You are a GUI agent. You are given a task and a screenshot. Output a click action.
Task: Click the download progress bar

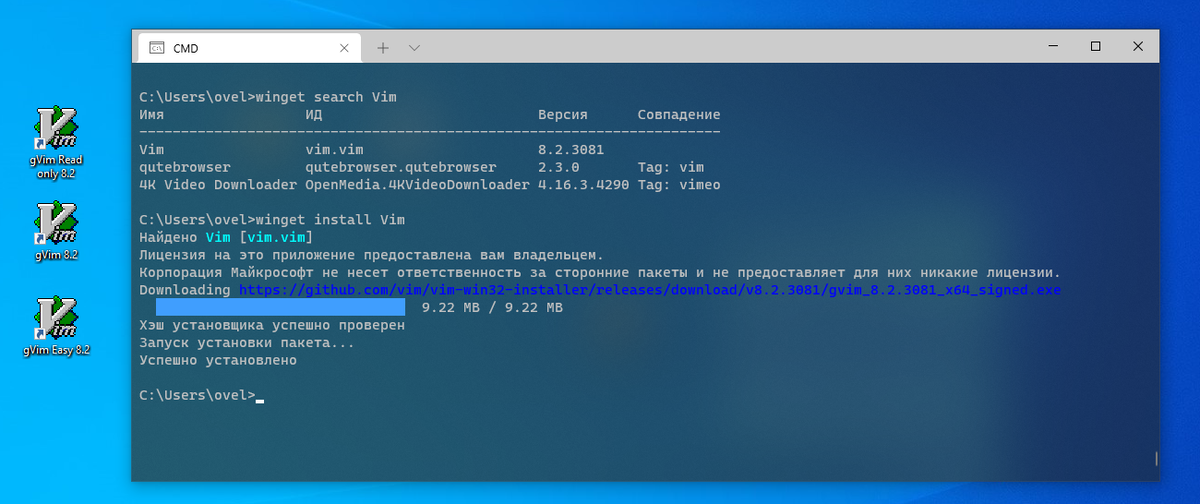280,307
